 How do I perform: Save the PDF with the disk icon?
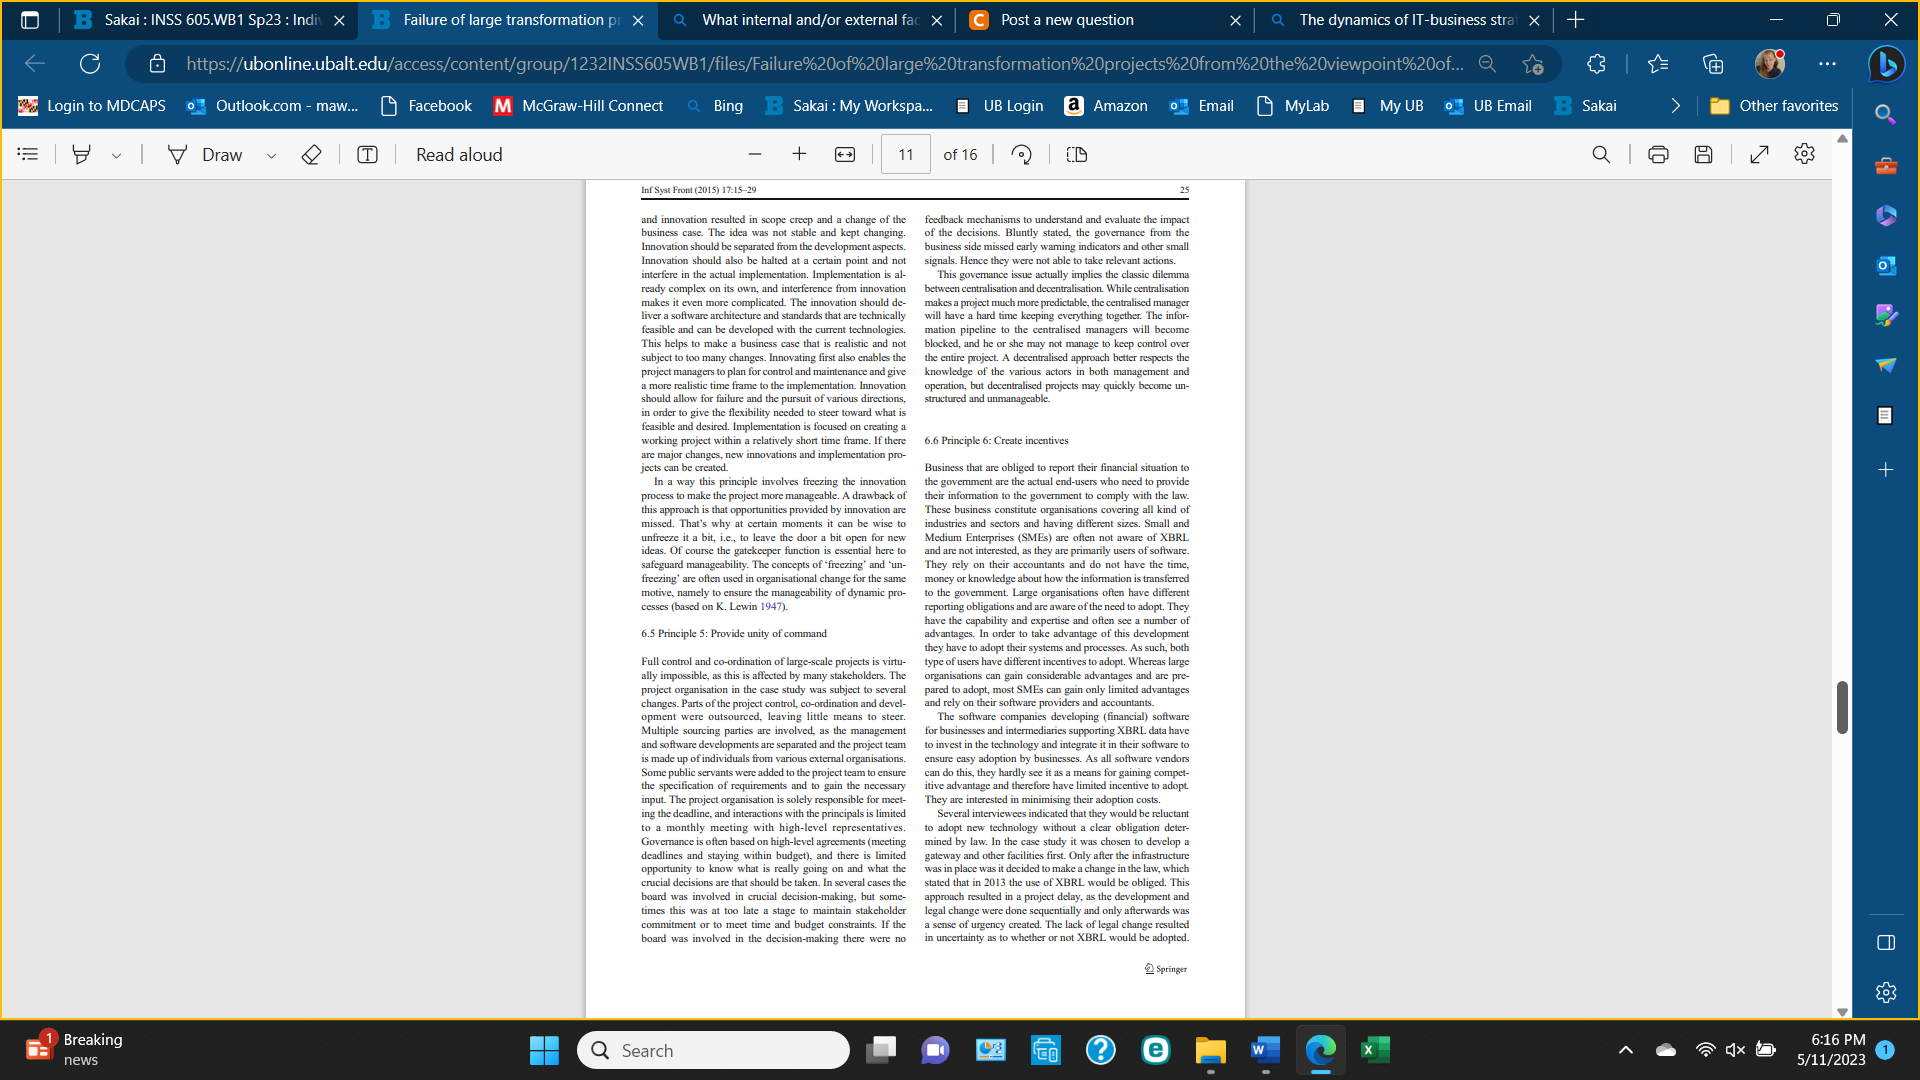click(x=1704, y=154)
